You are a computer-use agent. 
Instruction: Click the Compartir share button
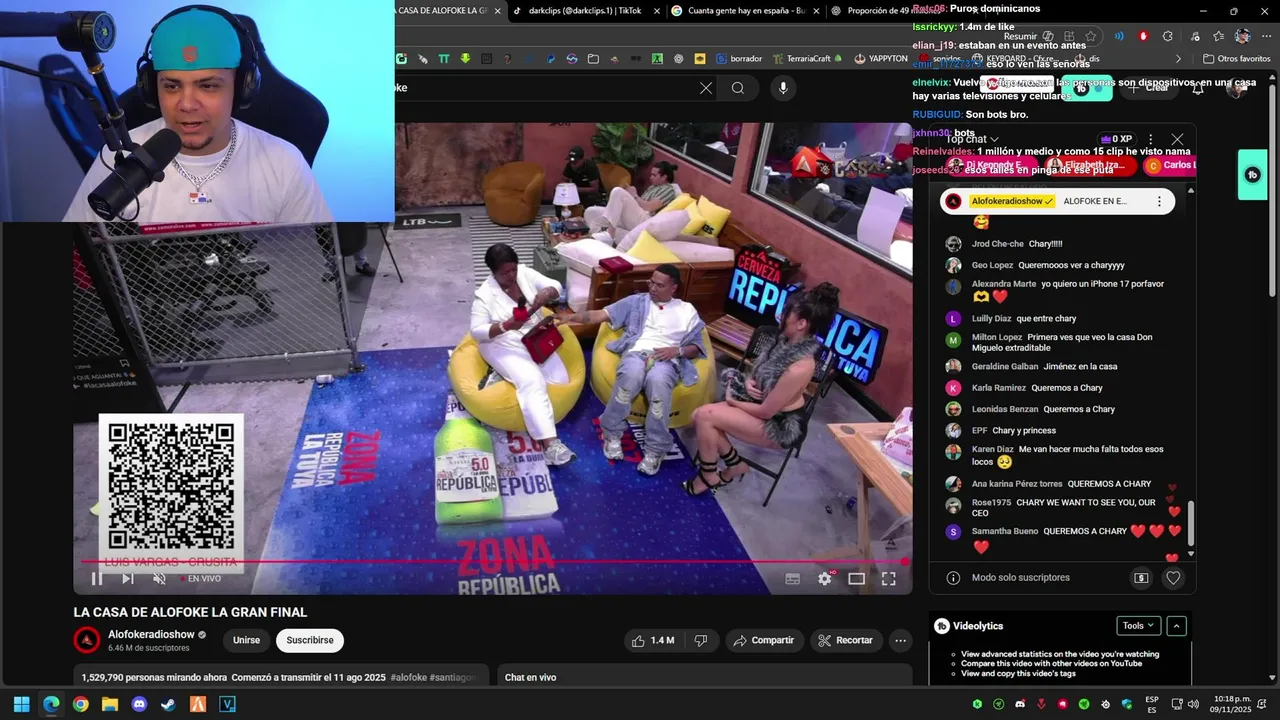click(x=764, y=640)
